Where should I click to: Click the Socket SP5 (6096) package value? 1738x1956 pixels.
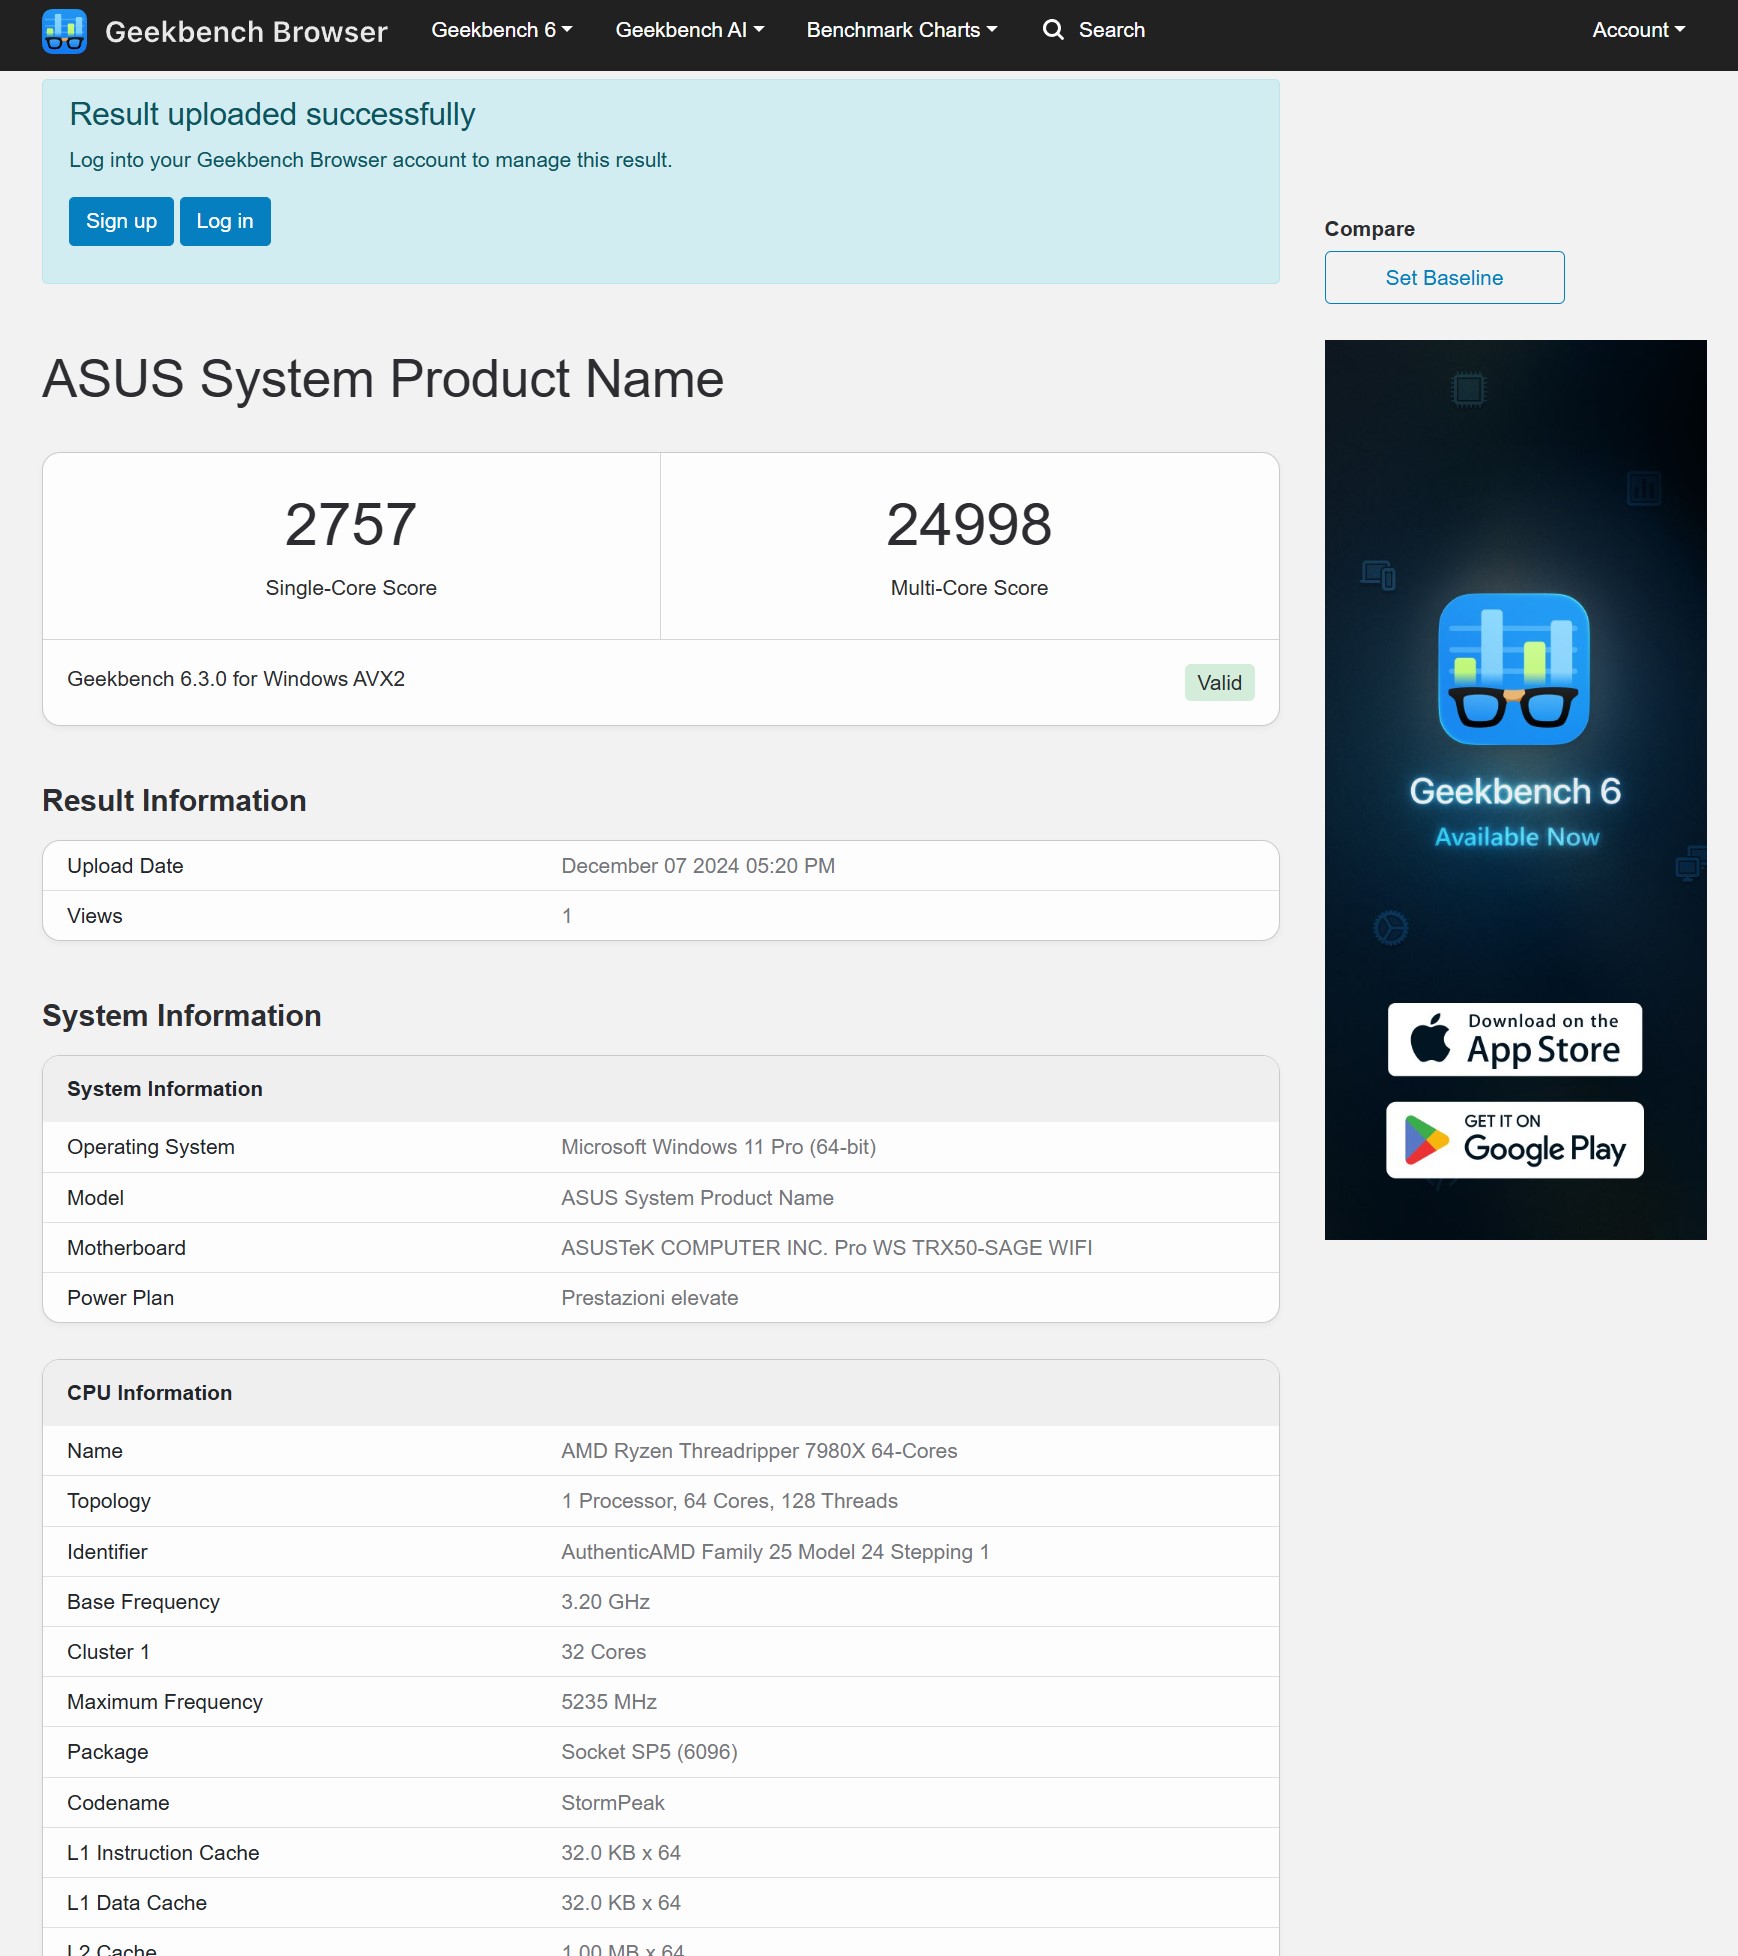click(649, 1752)
